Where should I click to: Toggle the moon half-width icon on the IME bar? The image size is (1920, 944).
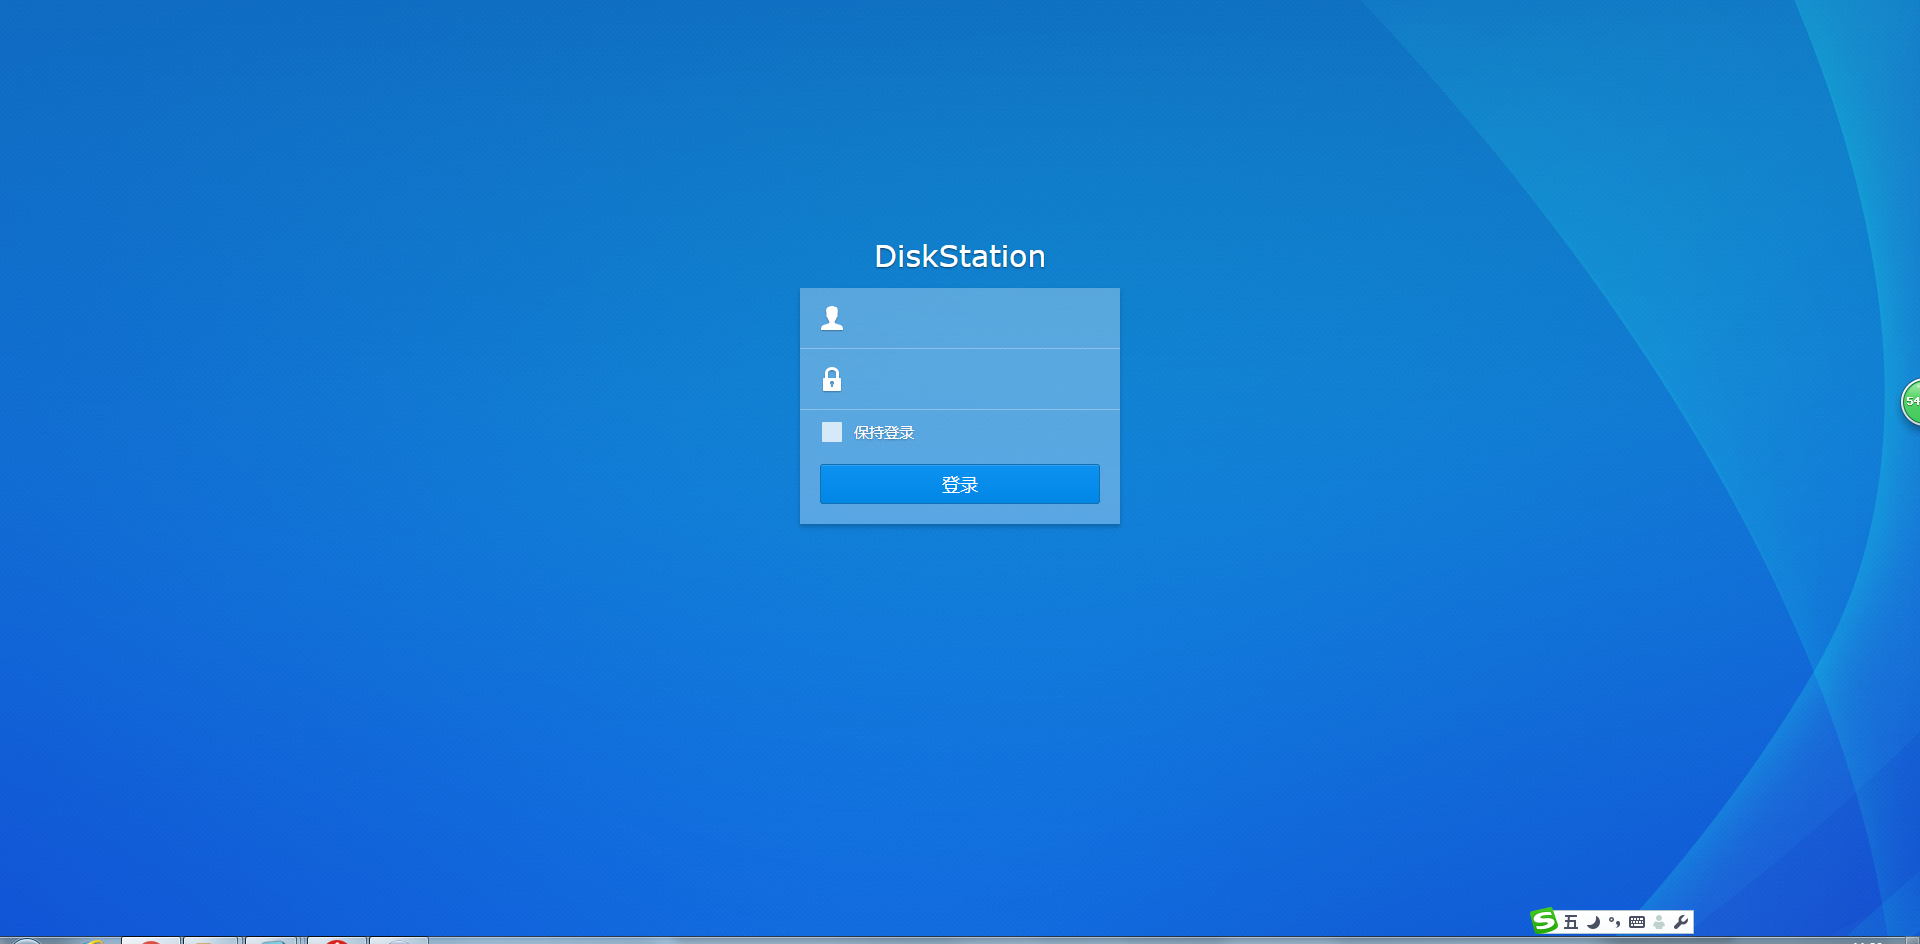[x=1593, y=922]
